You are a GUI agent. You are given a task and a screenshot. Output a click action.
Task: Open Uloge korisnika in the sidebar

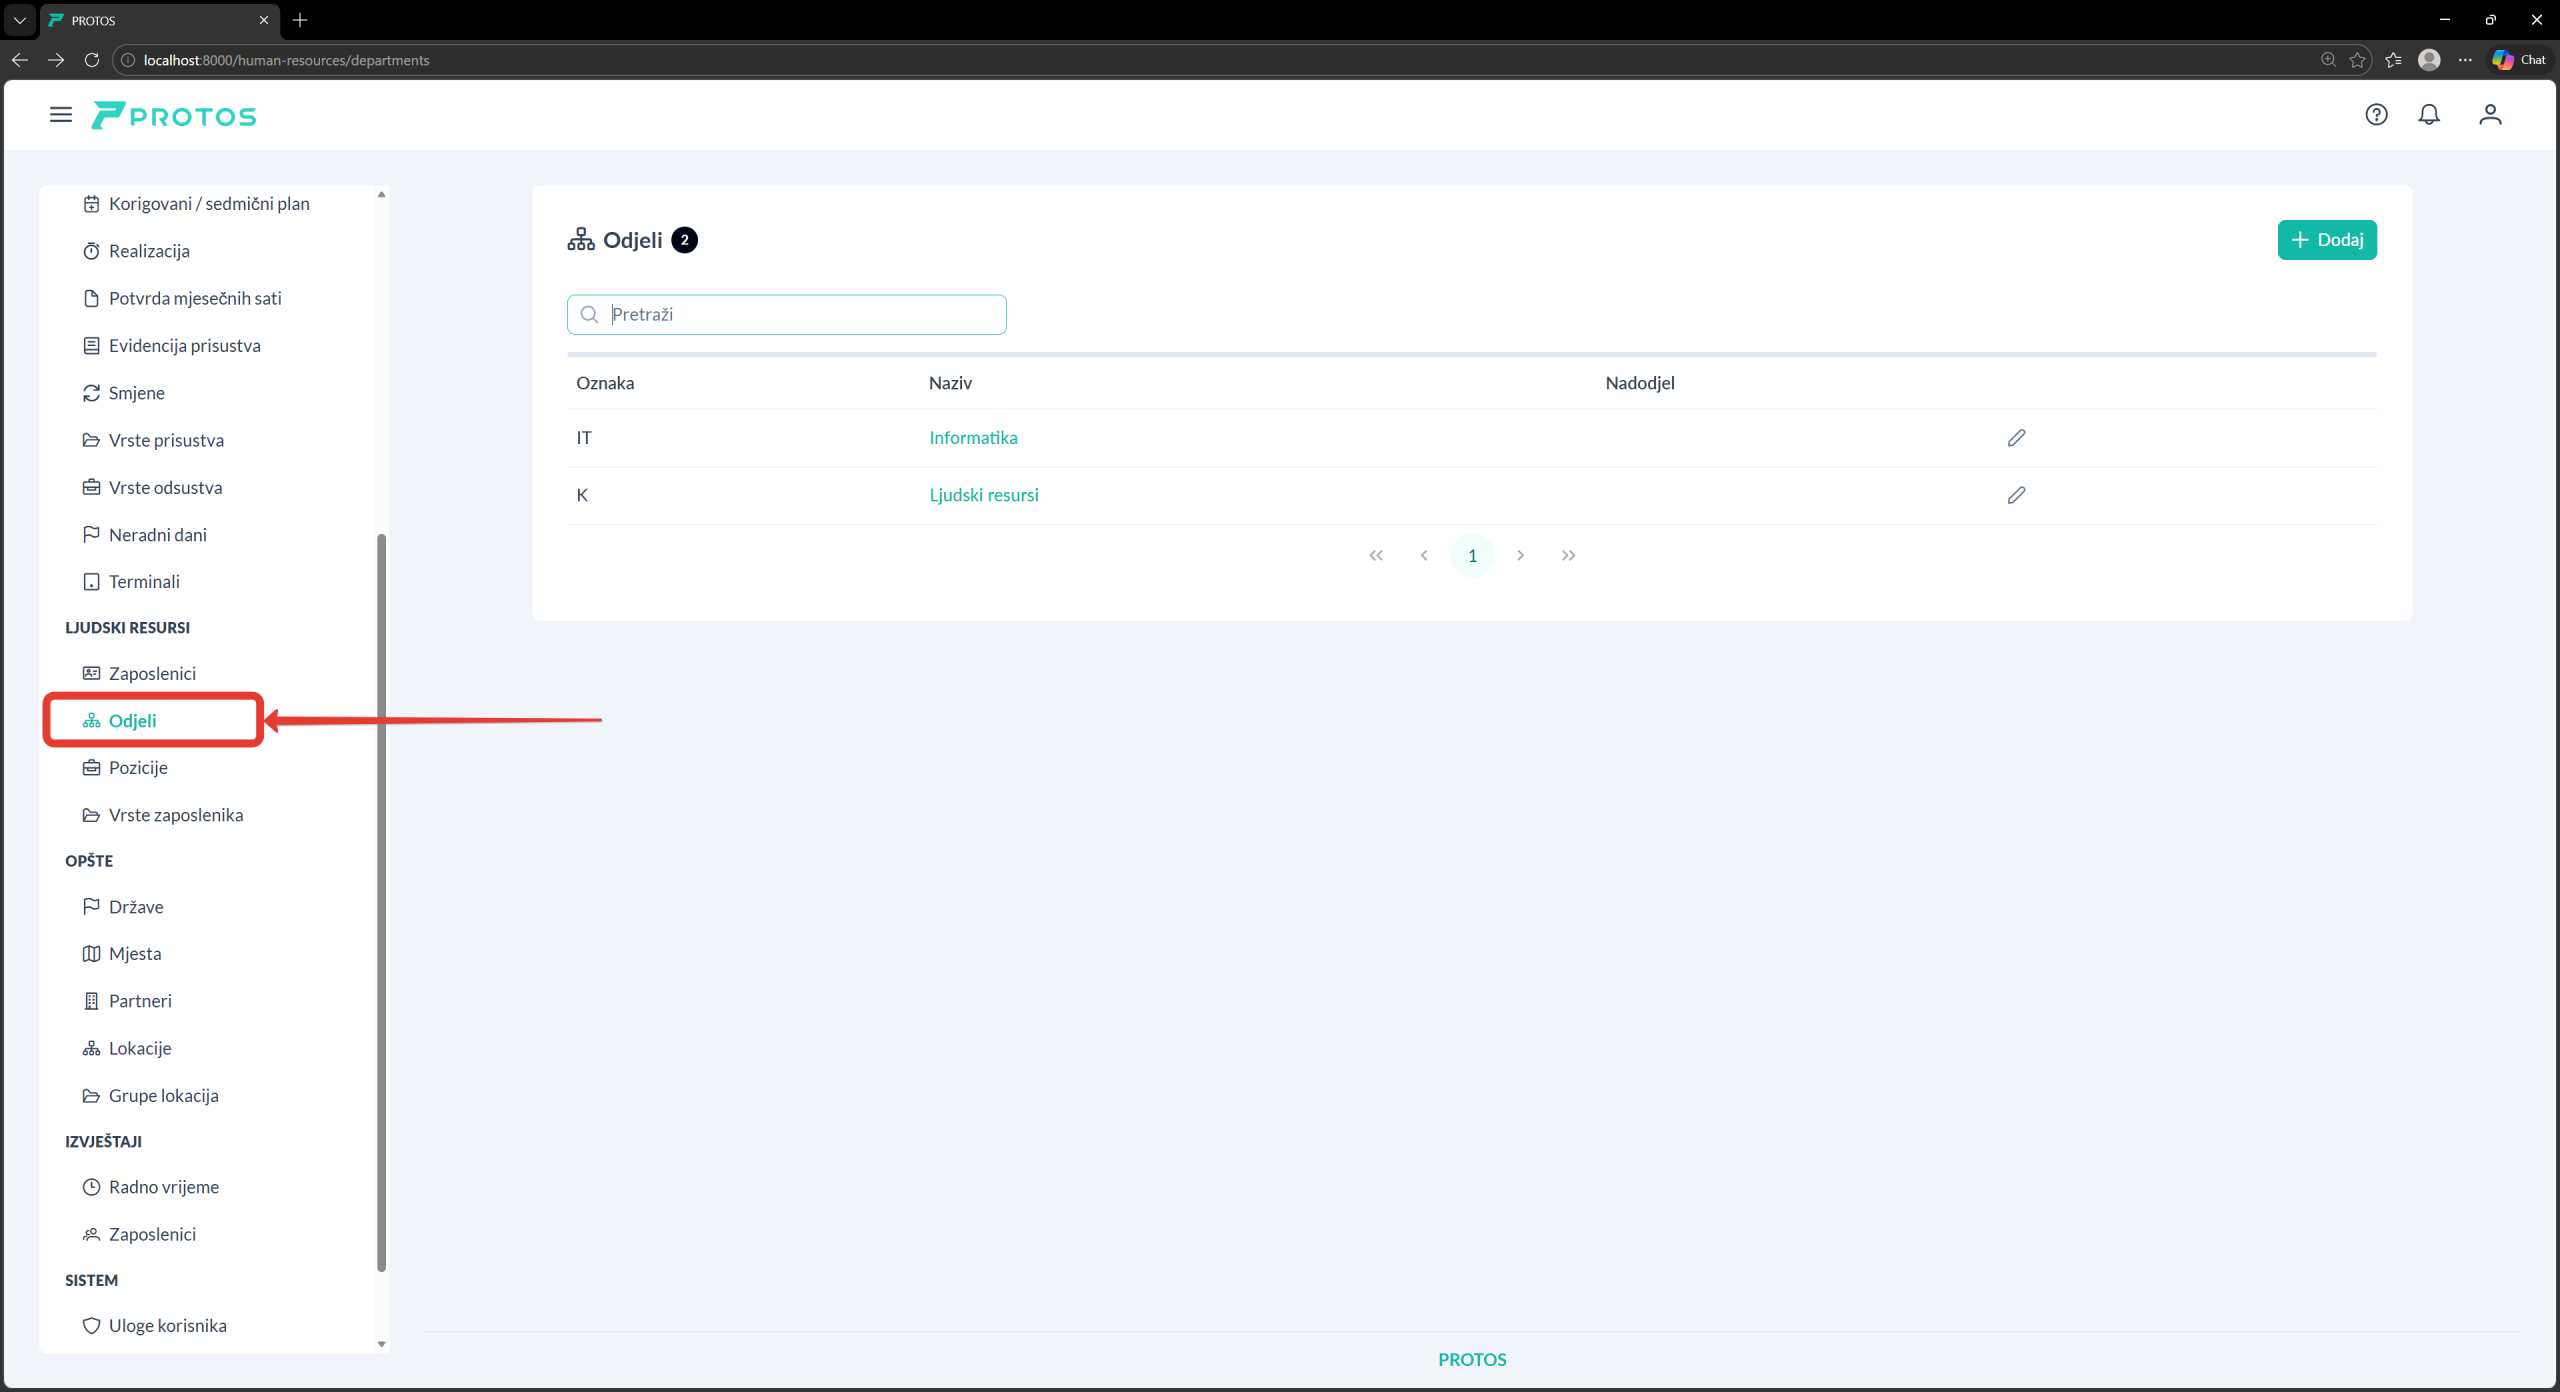167,1326
